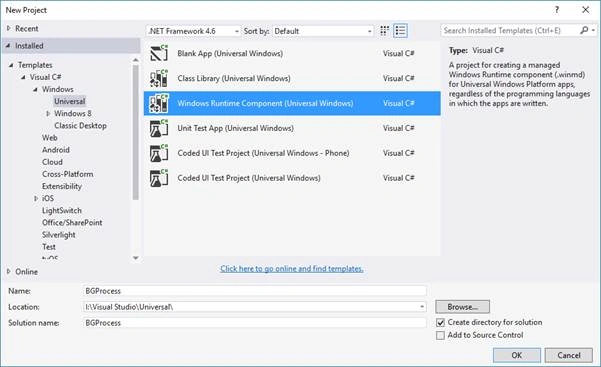Choose Blank App (Universal Windows) template

click(x=292, y=53)
